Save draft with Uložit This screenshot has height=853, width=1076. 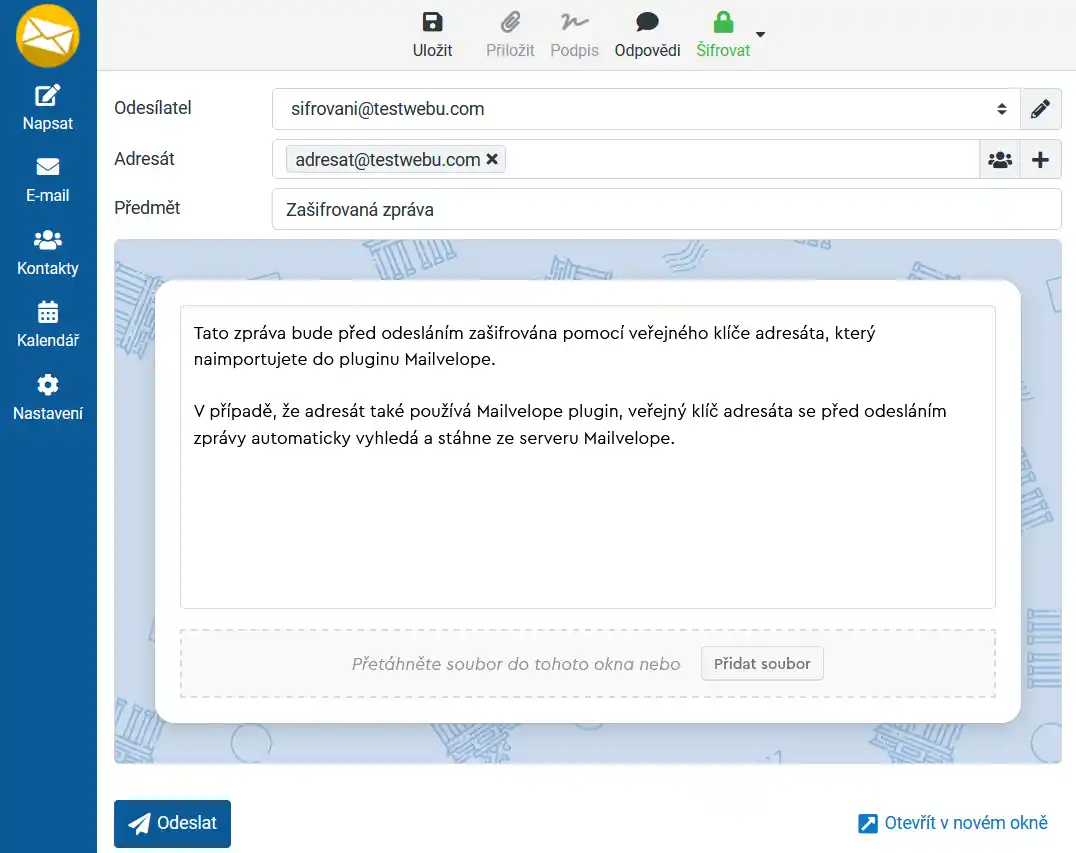pyautogui.click(x=432, y=35)
